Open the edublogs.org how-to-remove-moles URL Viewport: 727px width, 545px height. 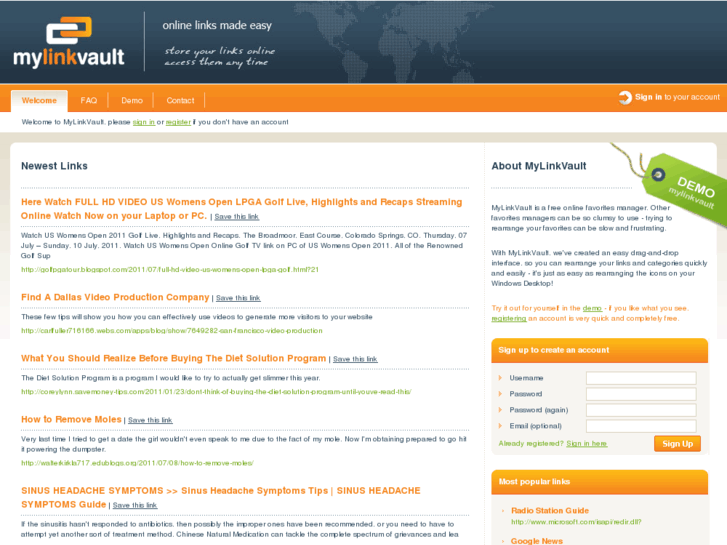pos(137,463)
